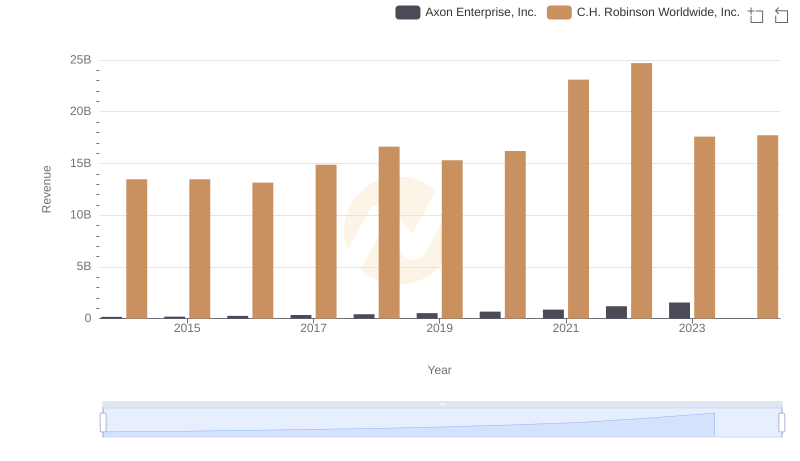Image resolution: width=800 pixels, height=461 pixels.
Task: Click the C.H. Robinson bar for 2024
Action: pyautogui.click(x=767, y=227)
